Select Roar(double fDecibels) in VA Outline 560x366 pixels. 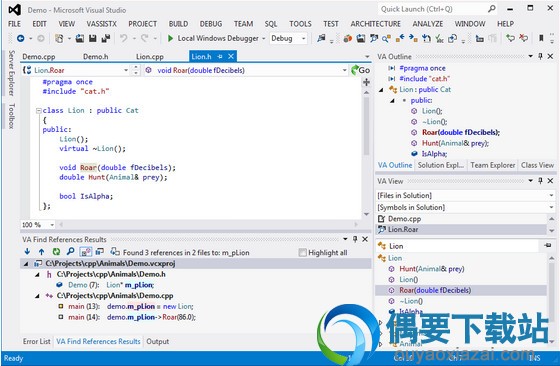[x=461, y=132]
